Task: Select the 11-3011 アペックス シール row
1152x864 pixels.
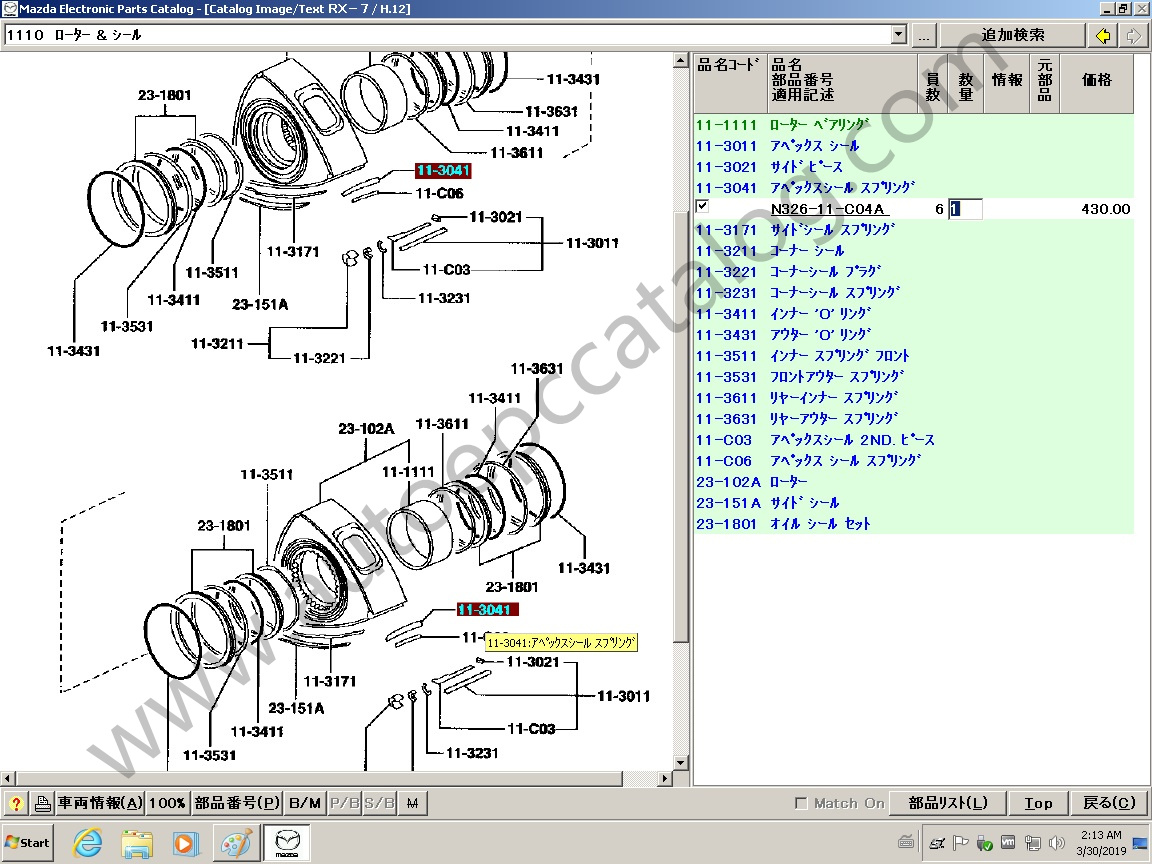Action: click(913, 145)
